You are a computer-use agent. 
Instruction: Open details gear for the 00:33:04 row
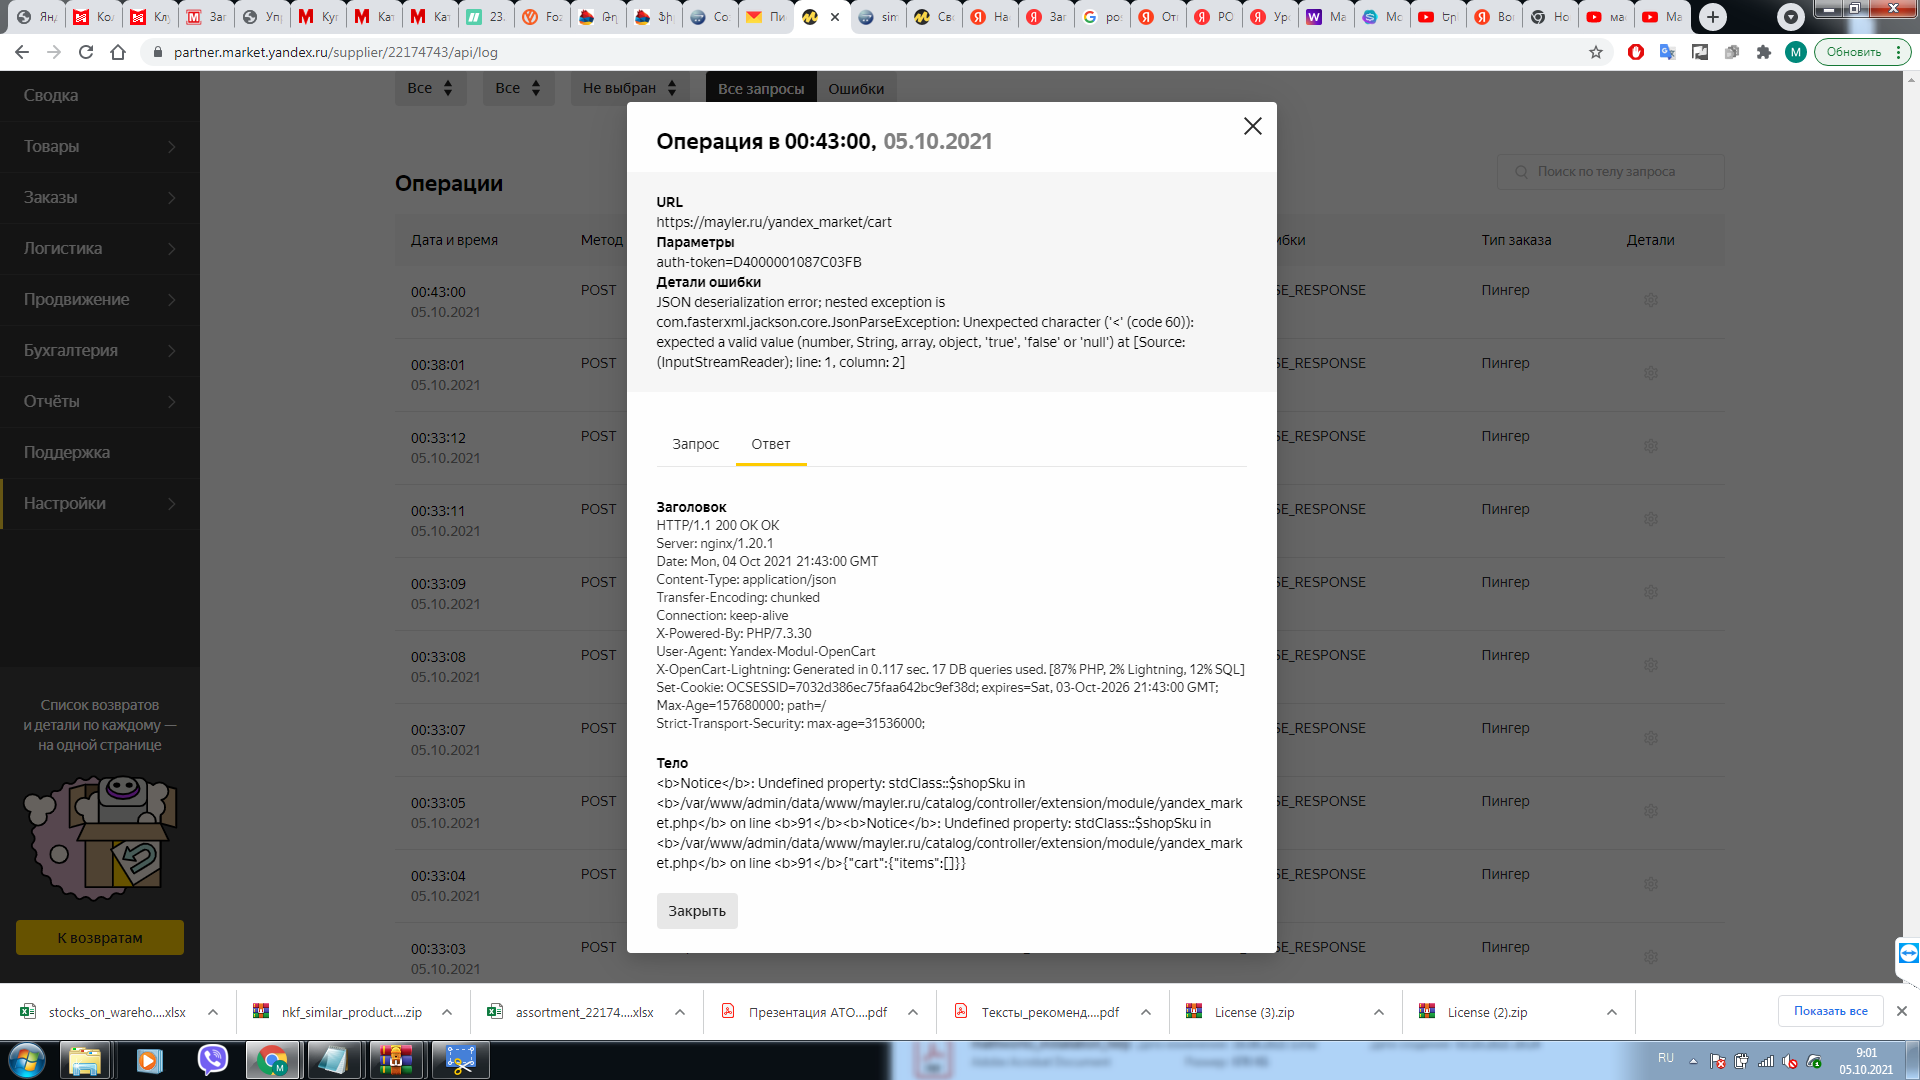[x=1651, y=884]
